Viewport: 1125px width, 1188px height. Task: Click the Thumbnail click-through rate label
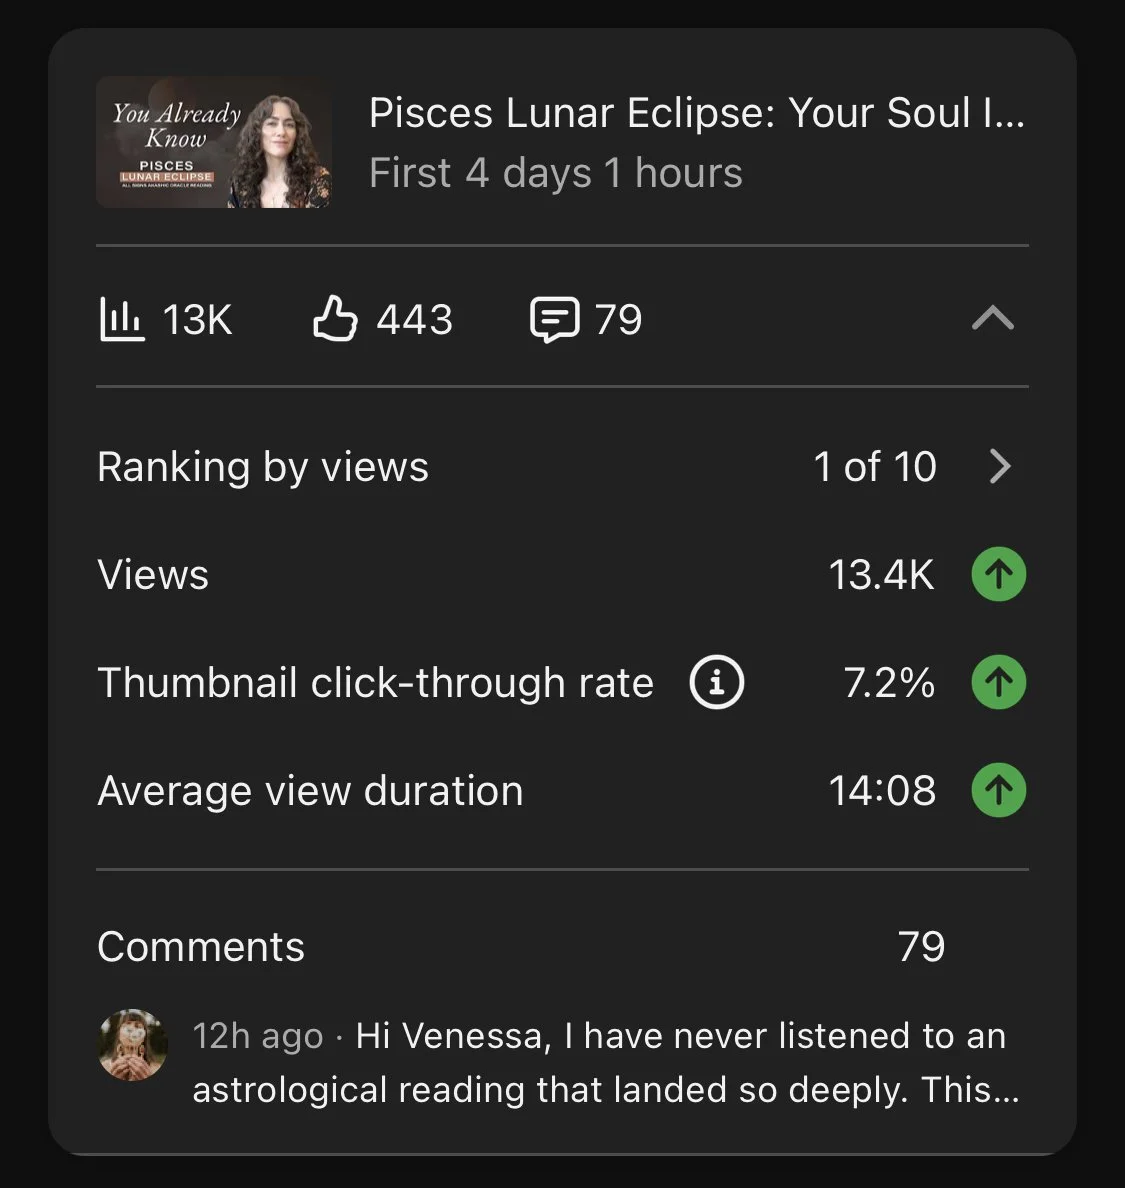tap(376, 683)
